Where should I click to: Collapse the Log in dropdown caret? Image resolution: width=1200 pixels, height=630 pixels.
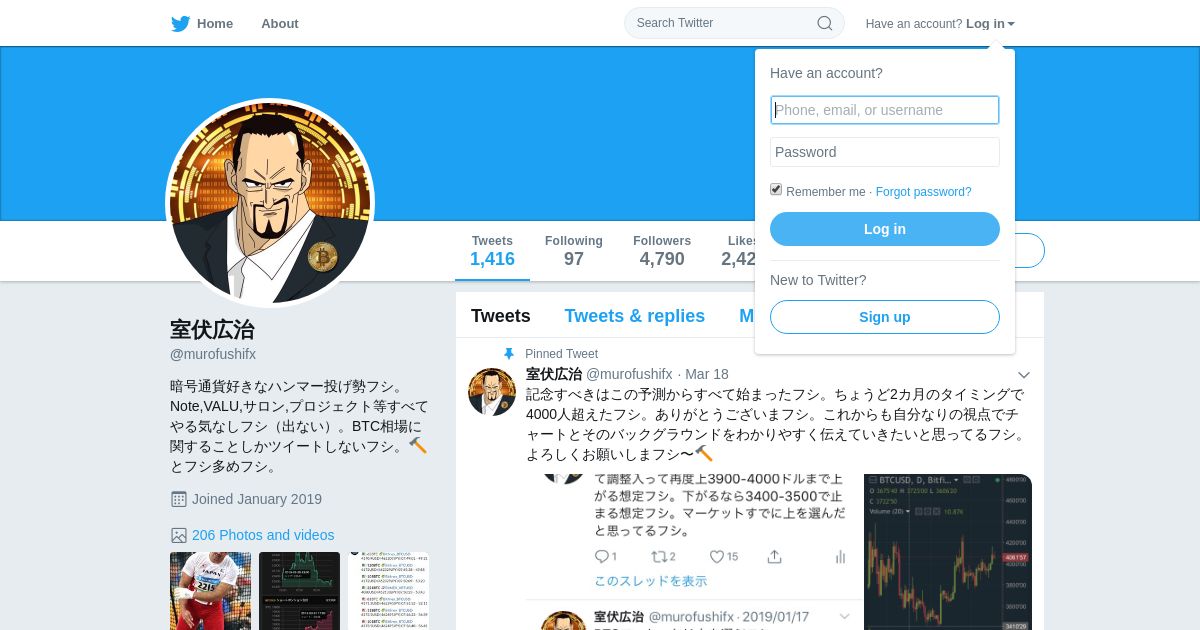(1011, 24)
